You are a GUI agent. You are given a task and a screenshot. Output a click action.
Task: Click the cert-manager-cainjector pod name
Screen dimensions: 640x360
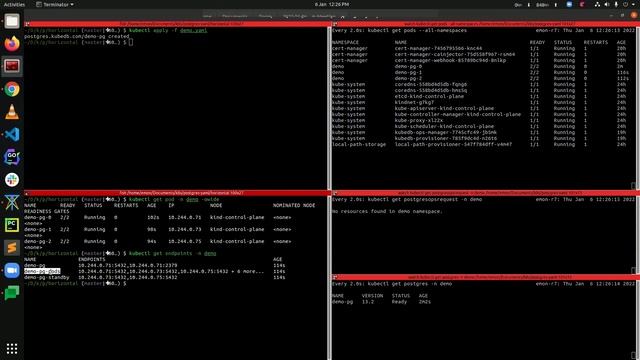(455, 54)
